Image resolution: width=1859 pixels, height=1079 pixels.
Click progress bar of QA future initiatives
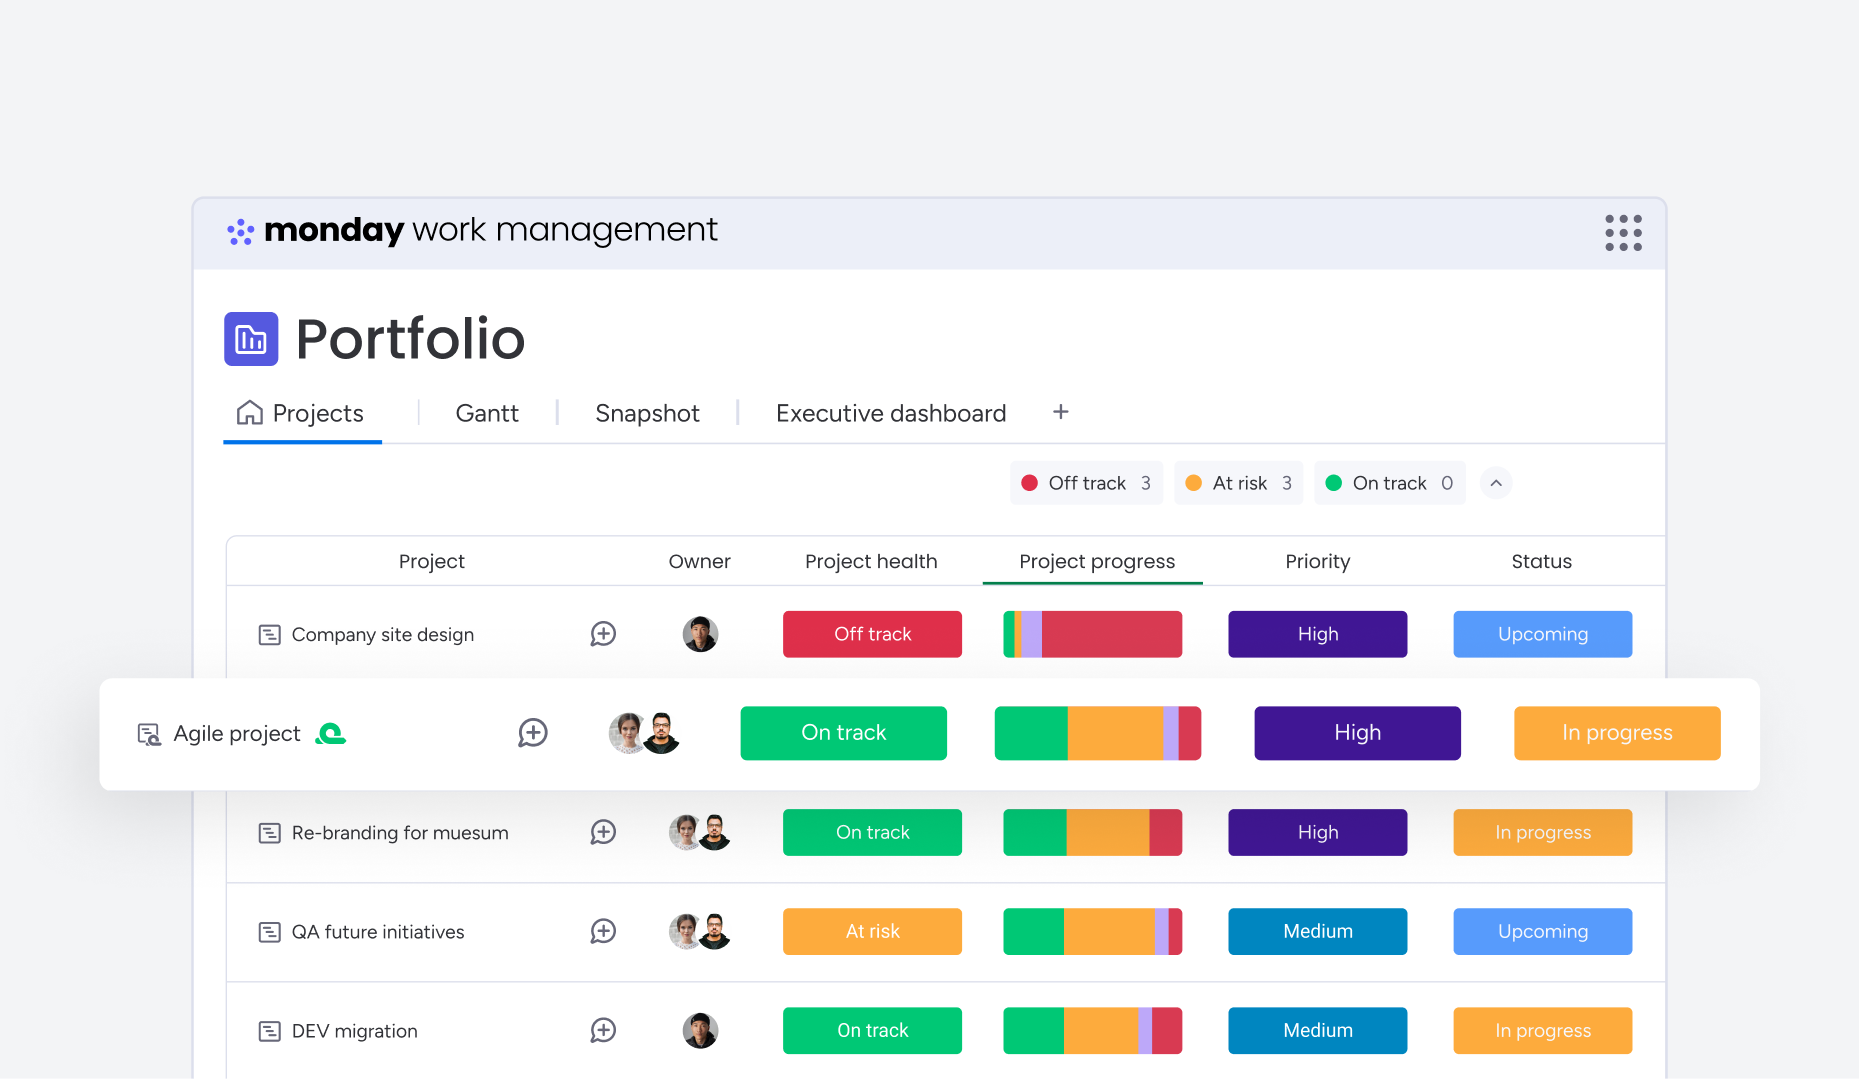click(x=1092, y=931)
